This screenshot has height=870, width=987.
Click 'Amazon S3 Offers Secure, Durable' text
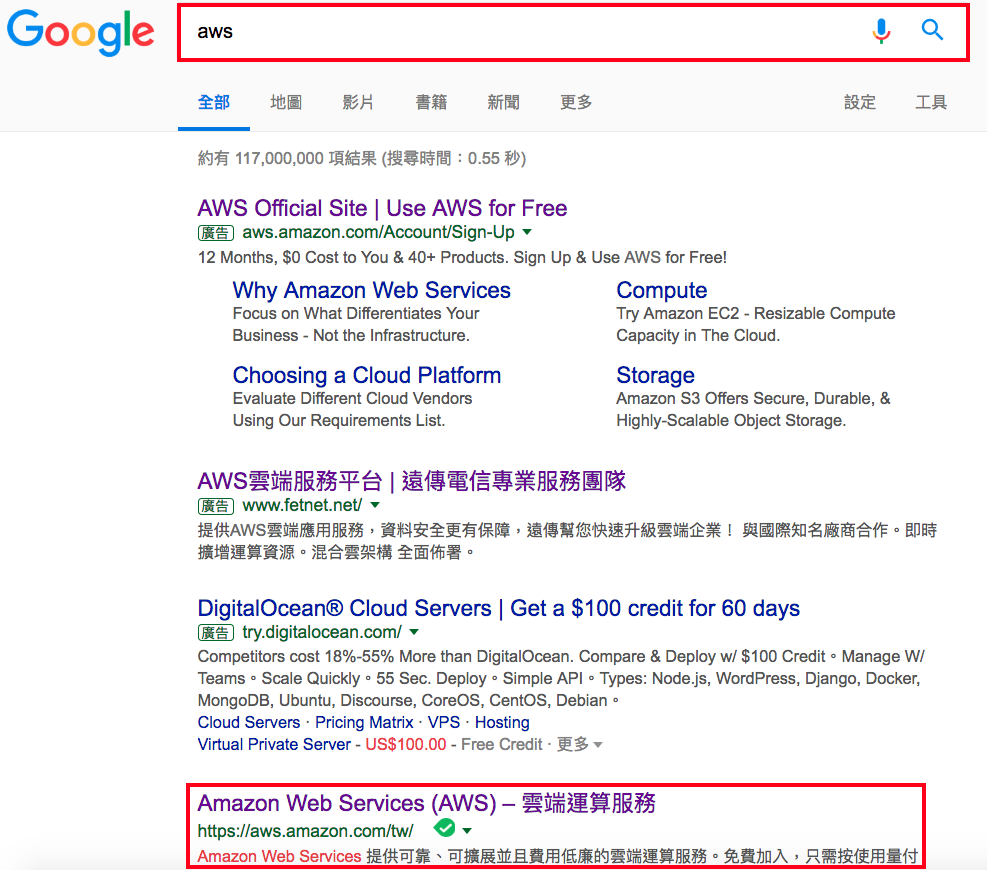753,398
